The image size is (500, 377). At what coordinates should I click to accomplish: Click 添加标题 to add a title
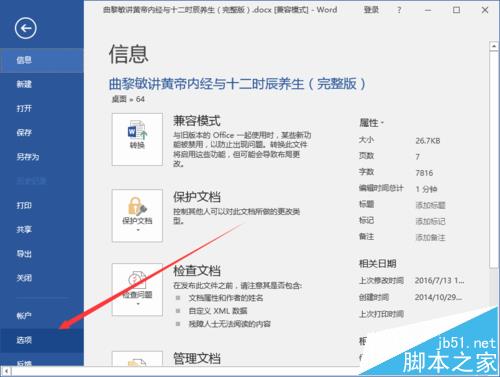(430, 205)
